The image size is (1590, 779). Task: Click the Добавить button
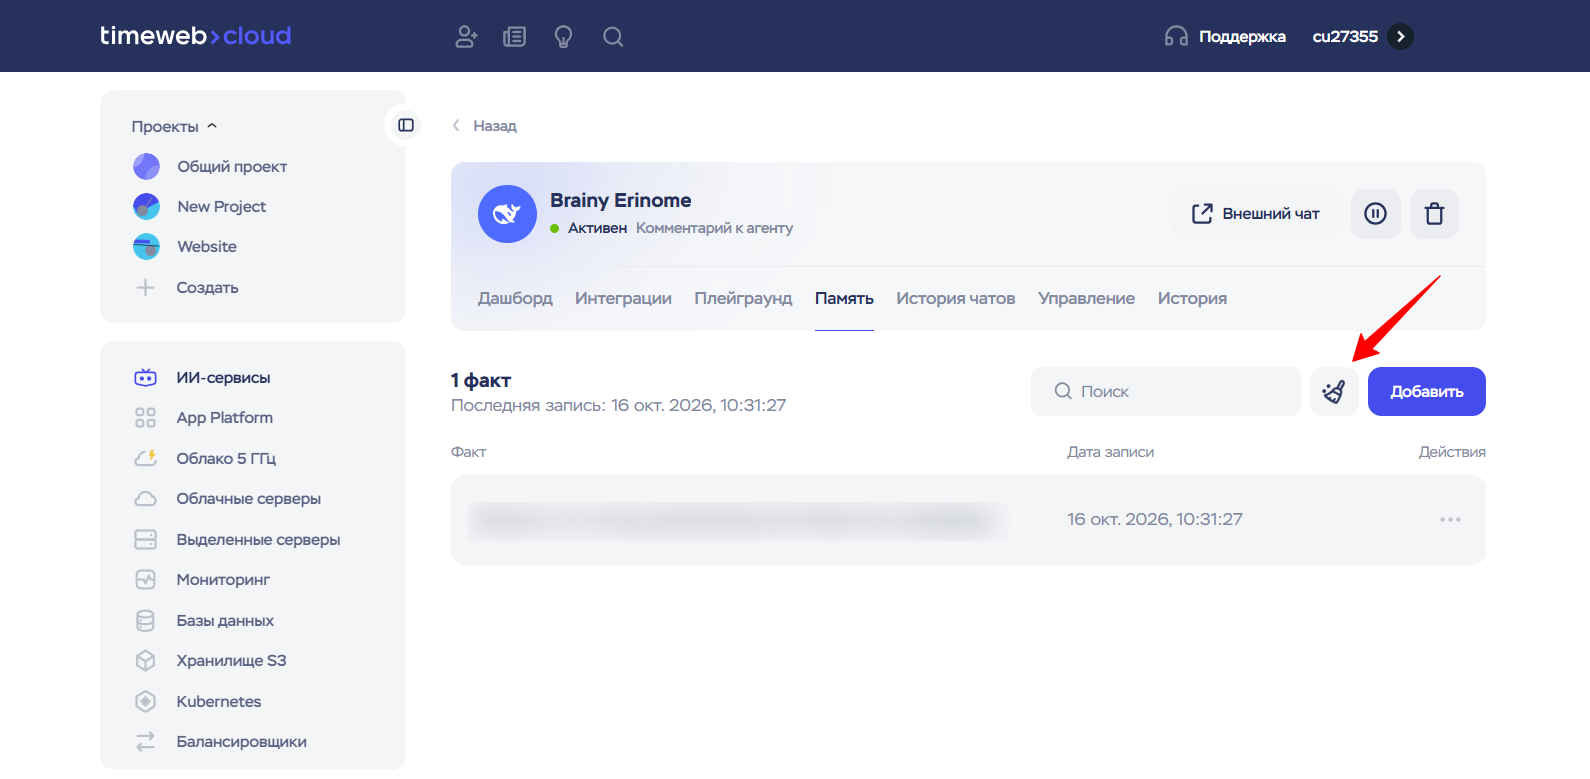click(1426, 392)
